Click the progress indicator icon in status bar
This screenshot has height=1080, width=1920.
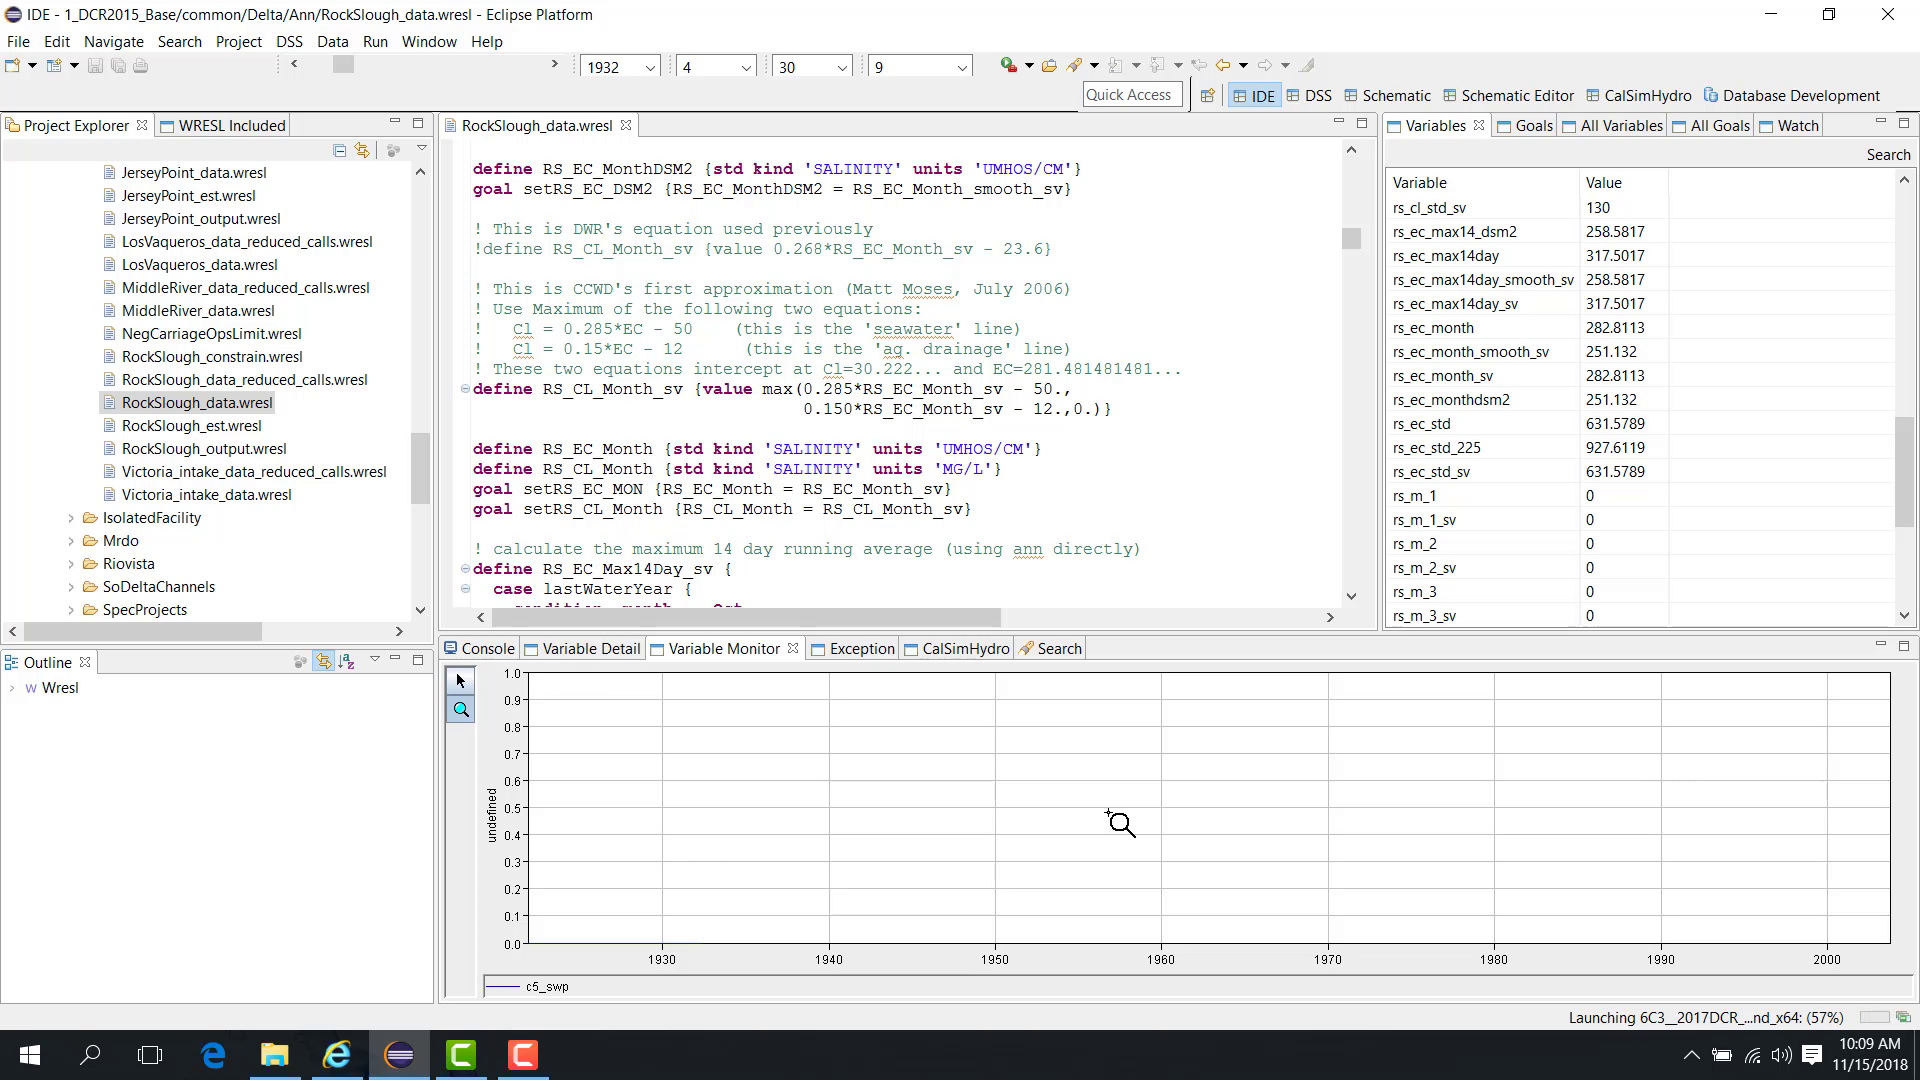click(x=1903, y=1017)
